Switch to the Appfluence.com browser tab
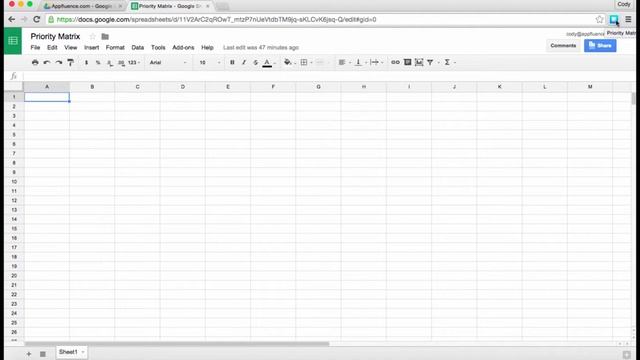The width and height of the screenshot is (640, 360). click(82, 6)
